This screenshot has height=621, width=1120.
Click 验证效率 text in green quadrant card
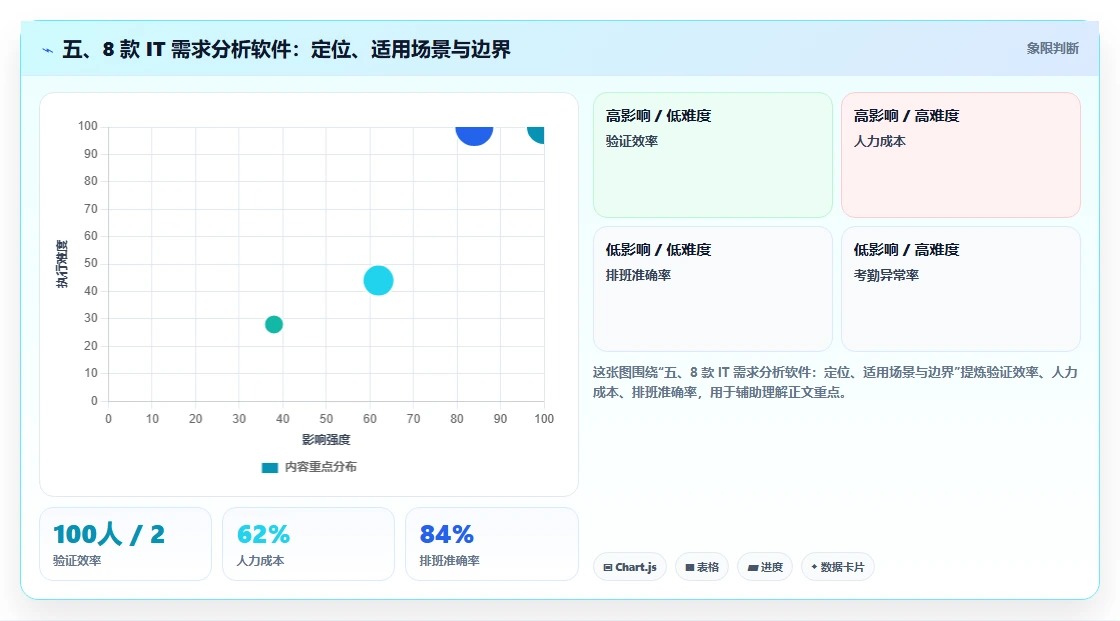click(x=631, y=141)
